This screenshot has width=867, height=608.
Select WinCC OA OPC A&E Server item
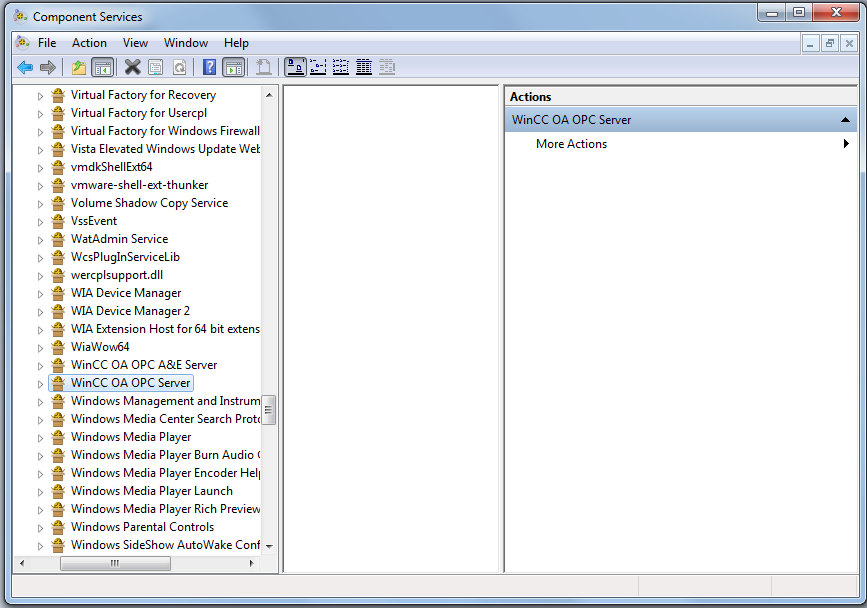click(143, 365)
